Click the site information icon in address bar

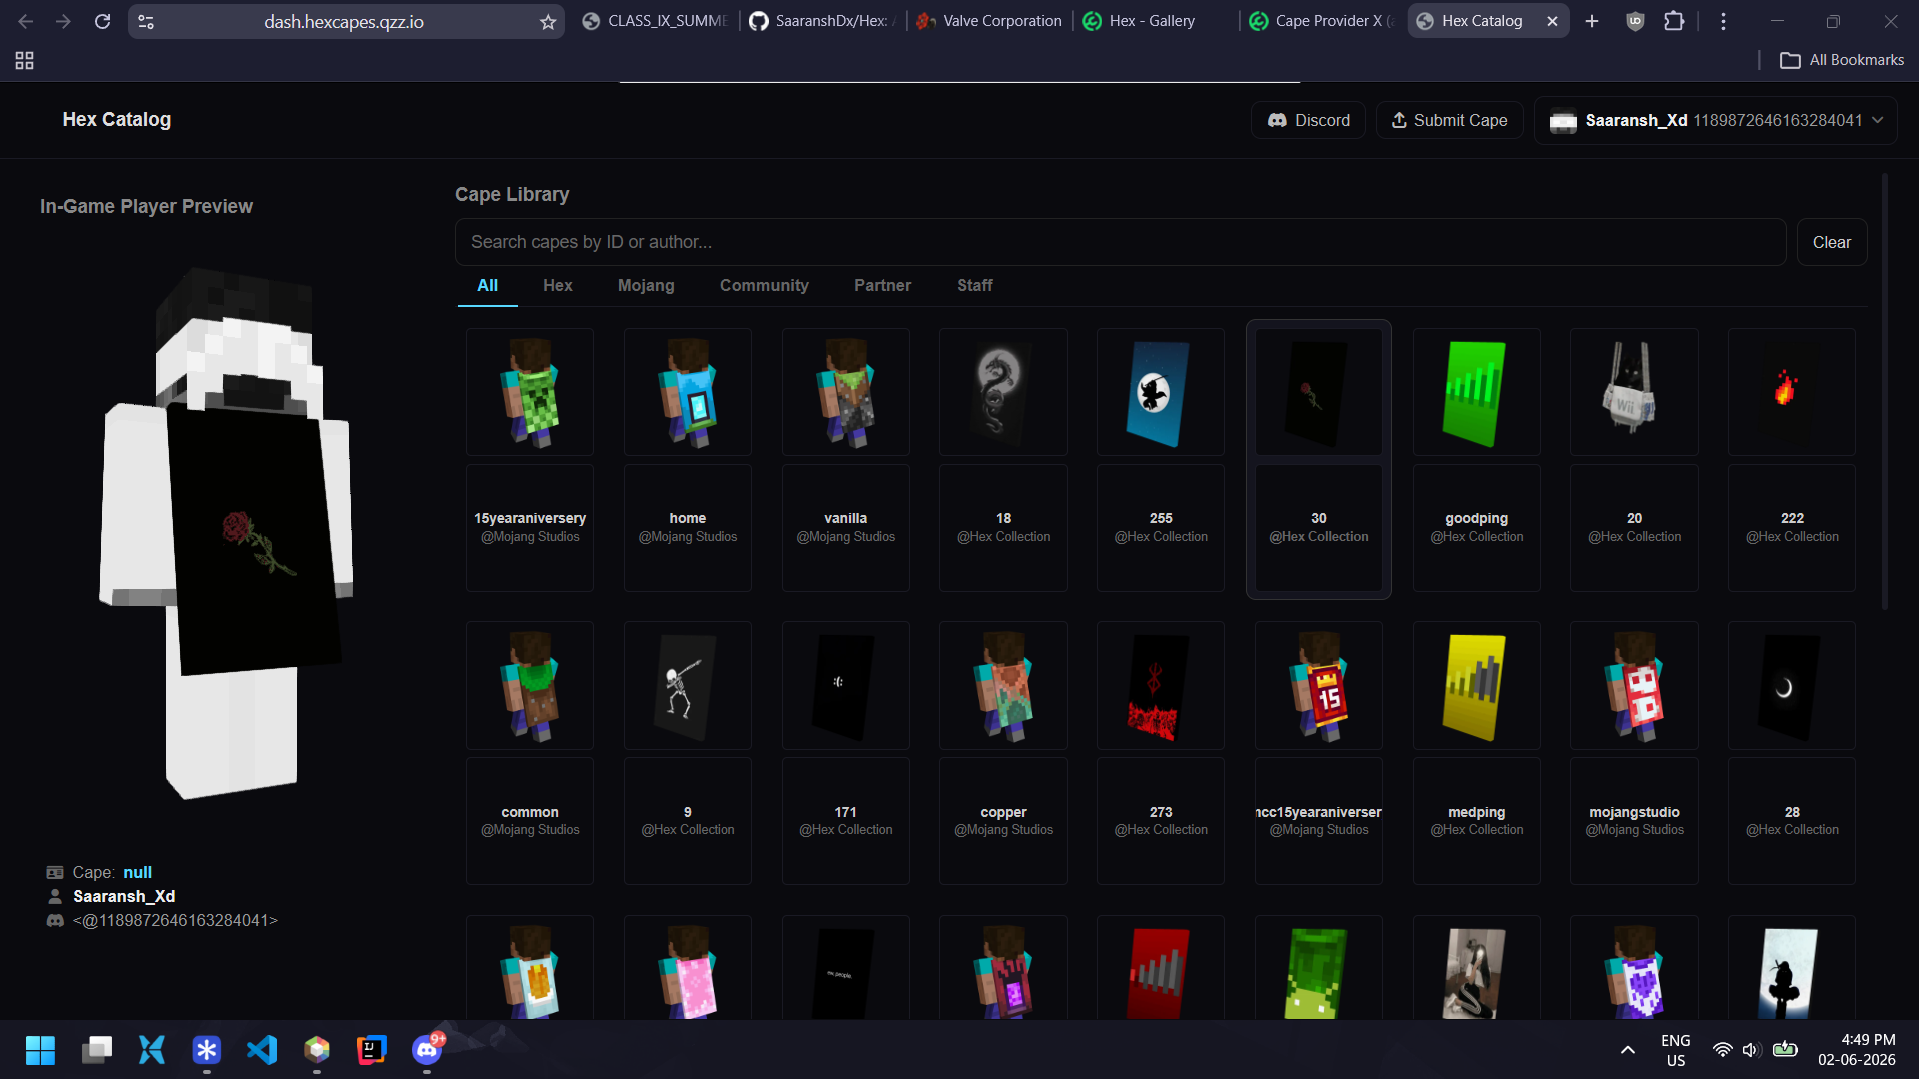pos(146,21)
